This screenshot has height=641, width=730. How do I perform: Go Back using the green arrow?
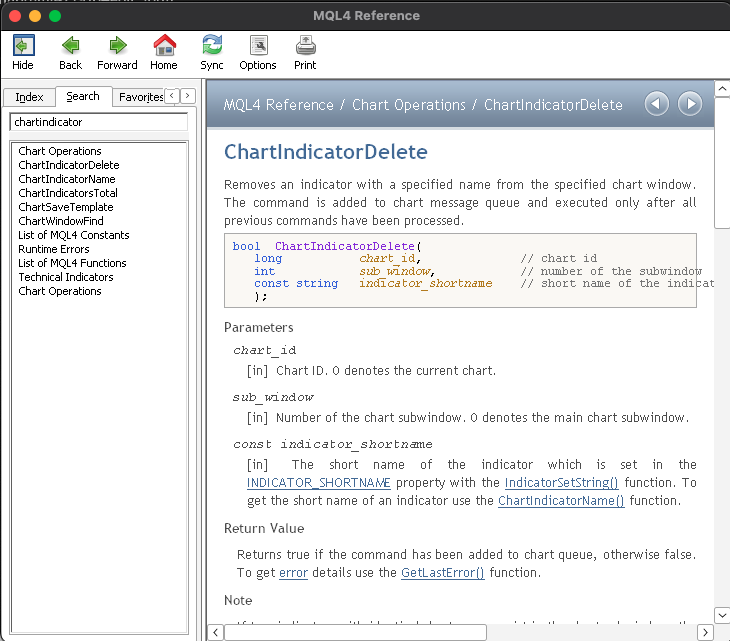click(x=70, y=52)
